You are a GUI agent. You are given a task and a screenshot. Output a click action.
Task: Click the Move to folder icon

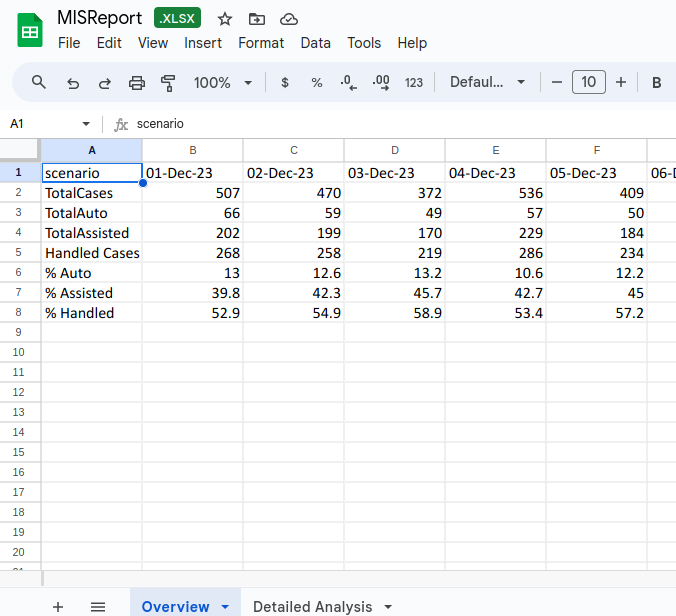(257, 19)
